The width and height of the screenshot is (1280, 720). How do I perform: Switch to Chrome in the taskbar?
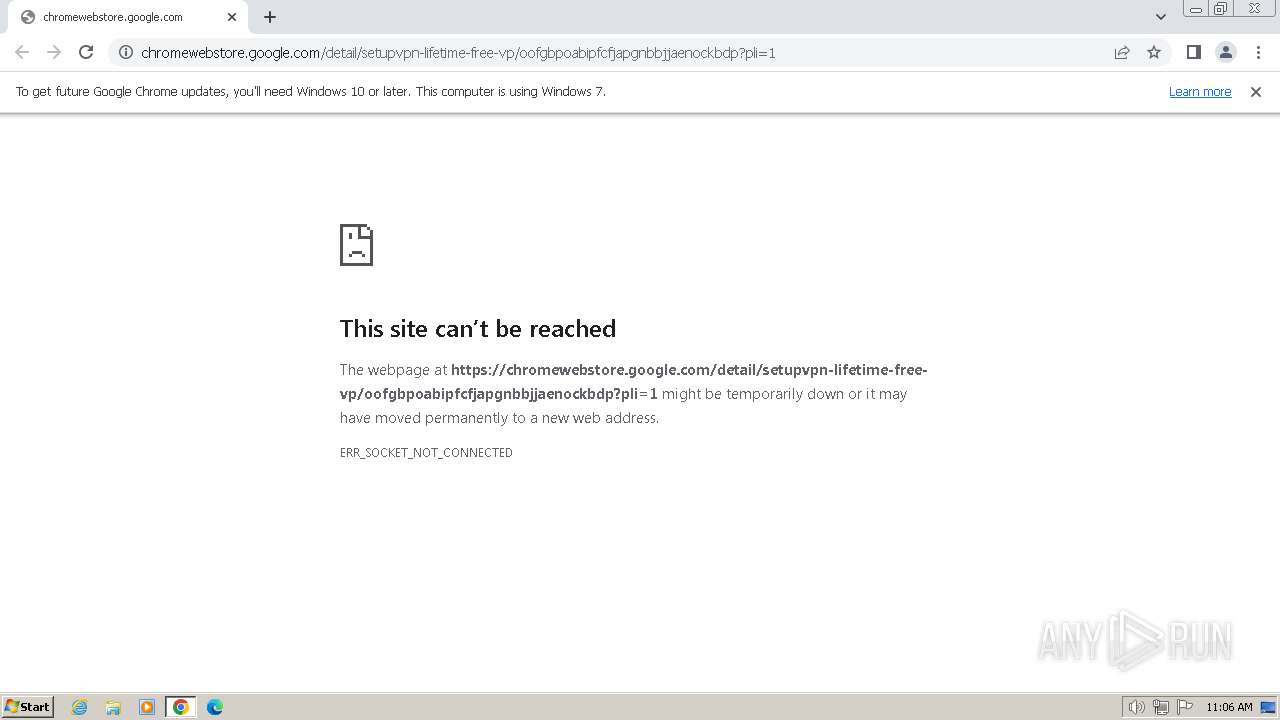[181, 707]
